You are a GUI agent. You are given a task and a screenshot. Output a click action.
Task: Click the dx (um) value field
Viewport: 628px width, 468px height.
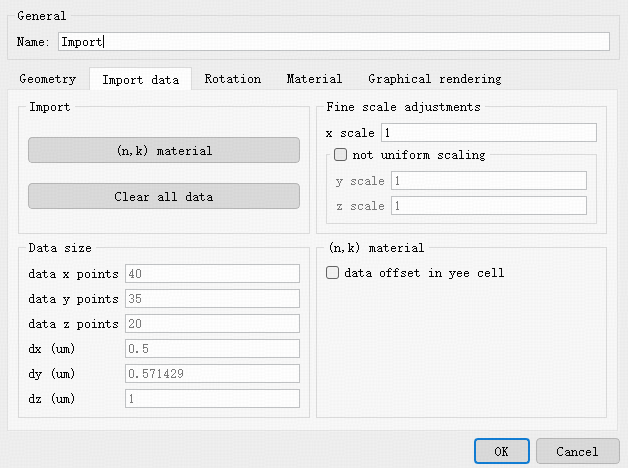point(211,349)
